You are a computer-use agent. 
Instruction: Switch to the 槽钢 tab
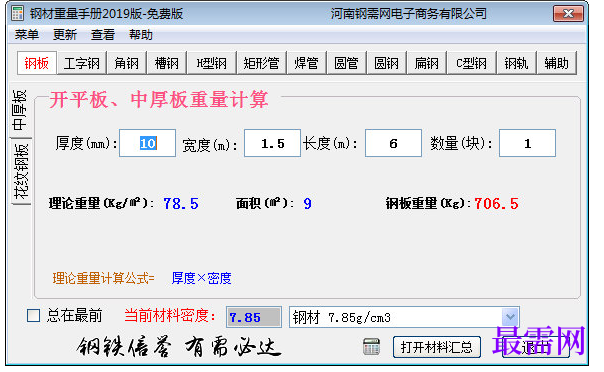[166, 63]
